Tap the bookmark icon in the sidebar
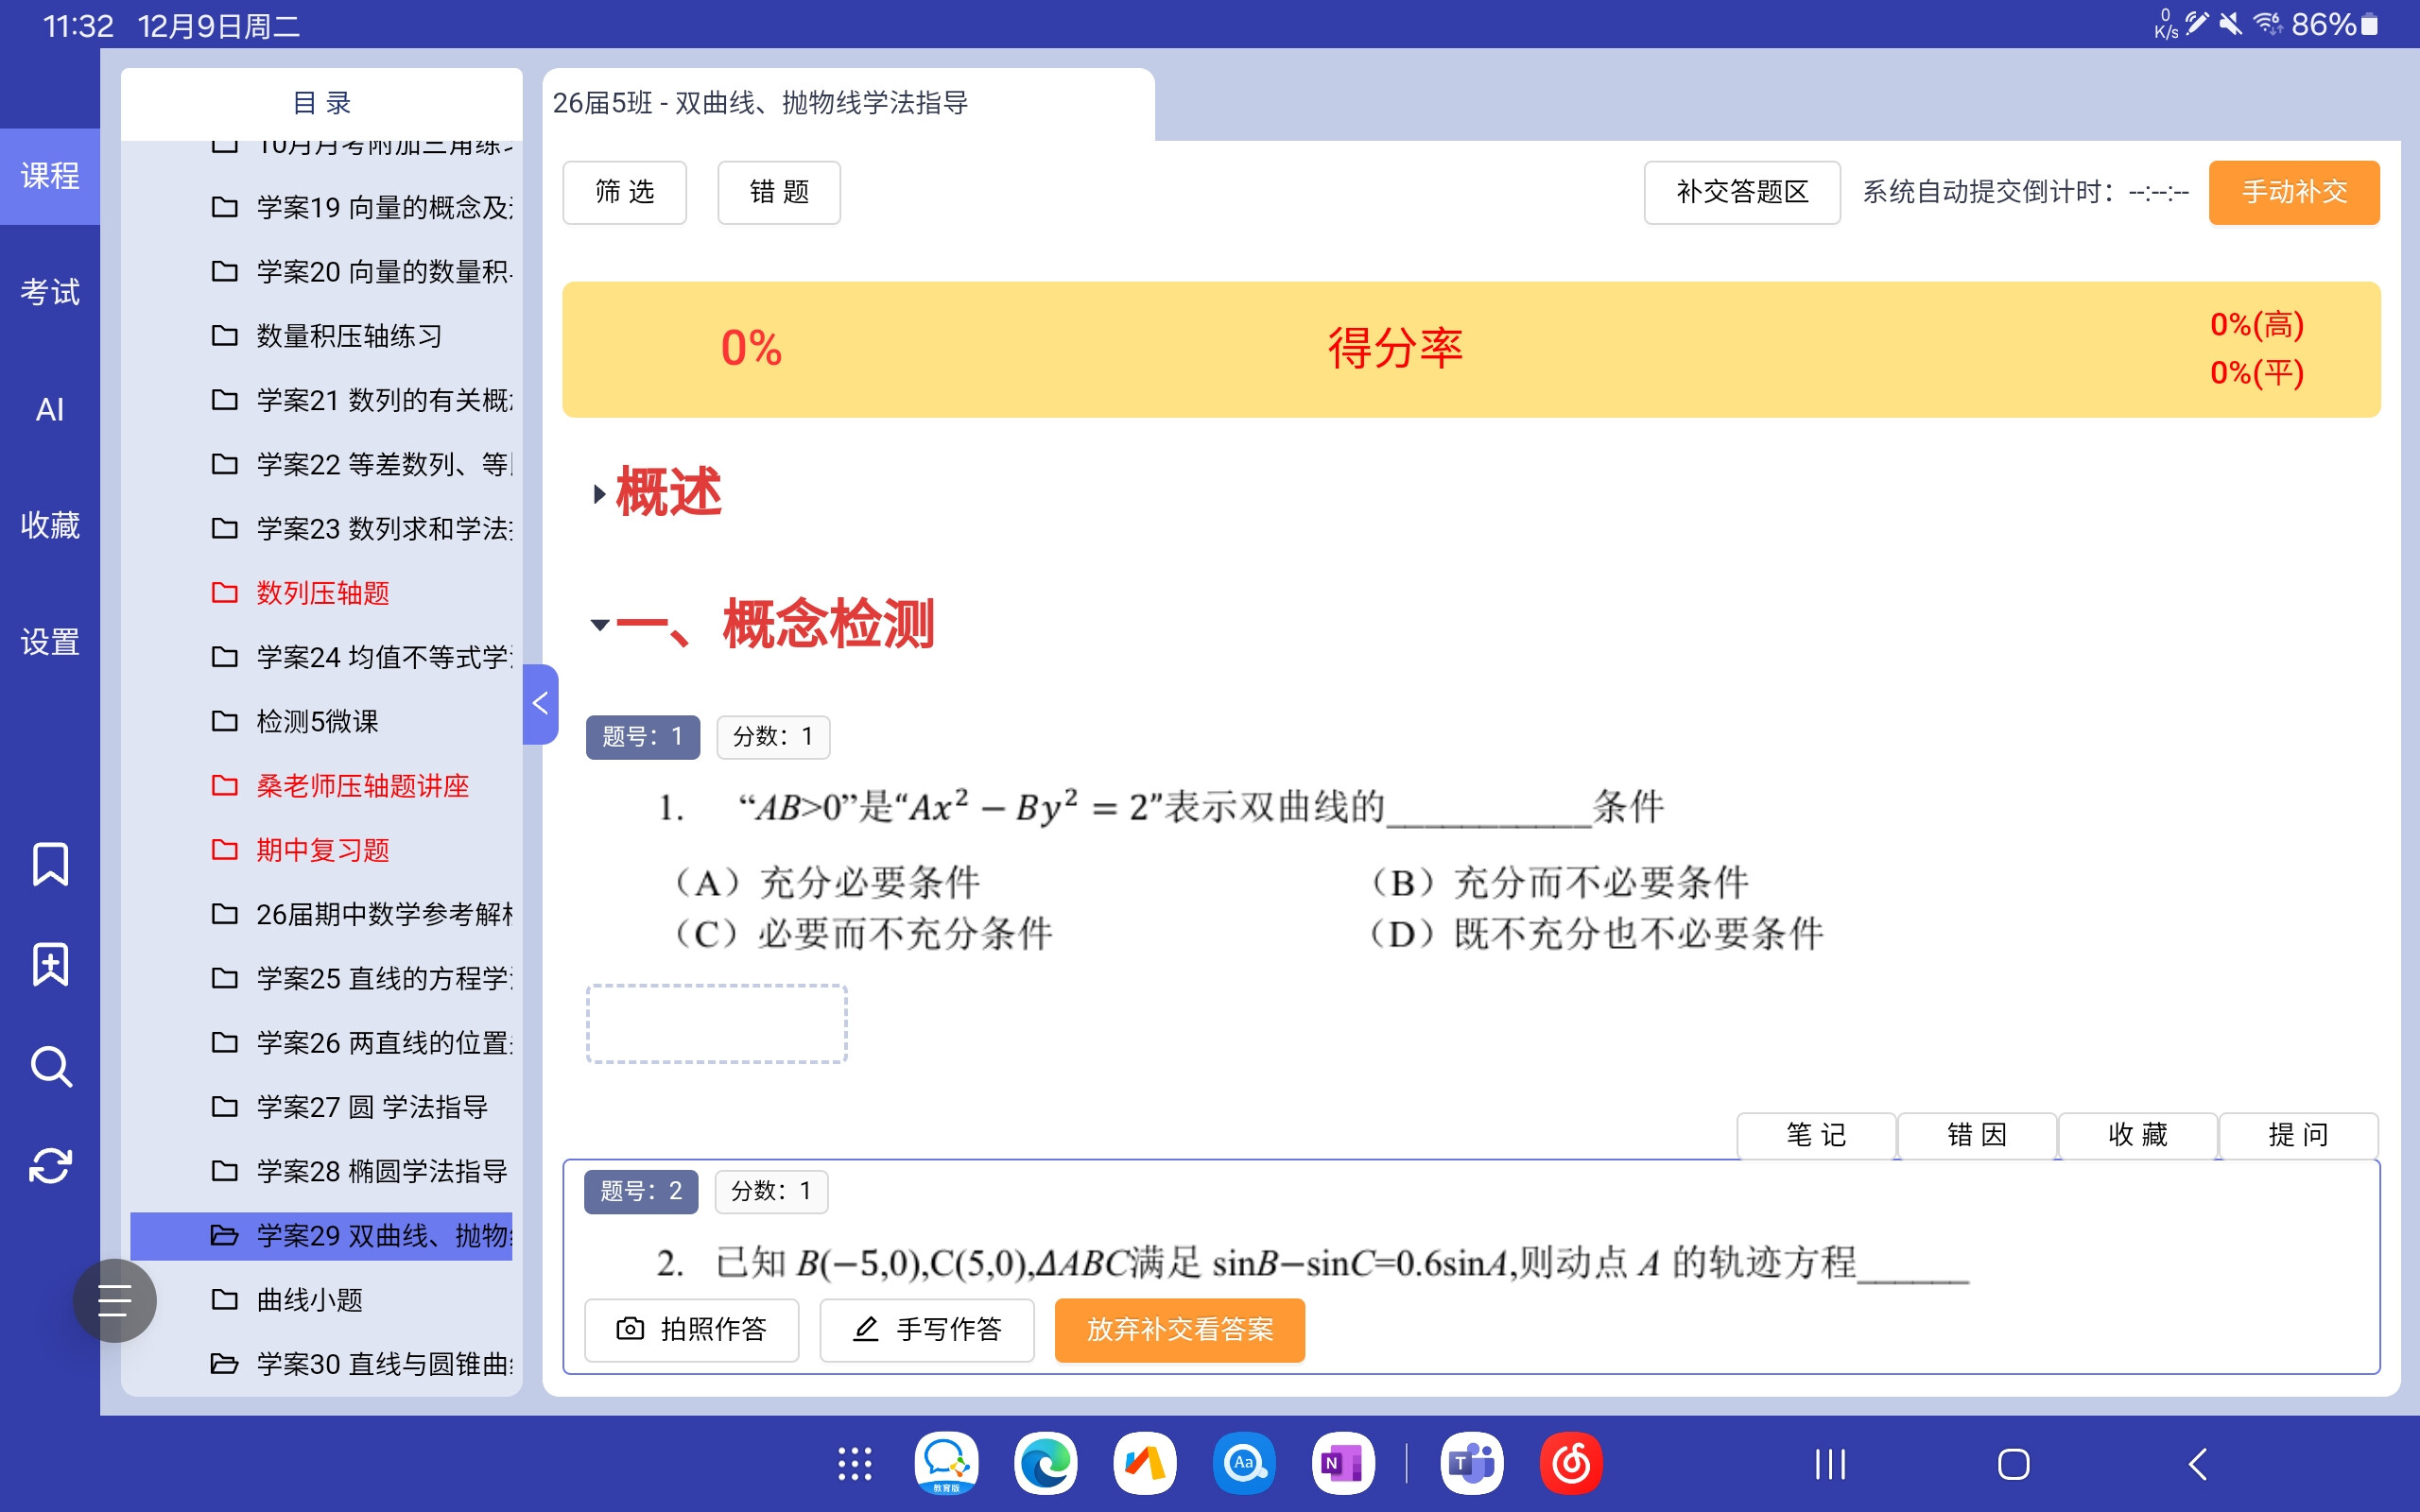 tap(50, 864)
